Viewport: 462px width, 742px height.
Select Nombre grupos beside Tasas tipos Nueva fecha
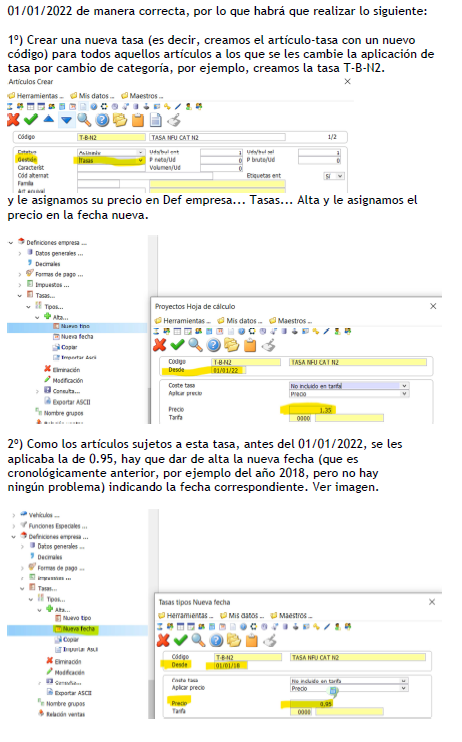[62, 704]
